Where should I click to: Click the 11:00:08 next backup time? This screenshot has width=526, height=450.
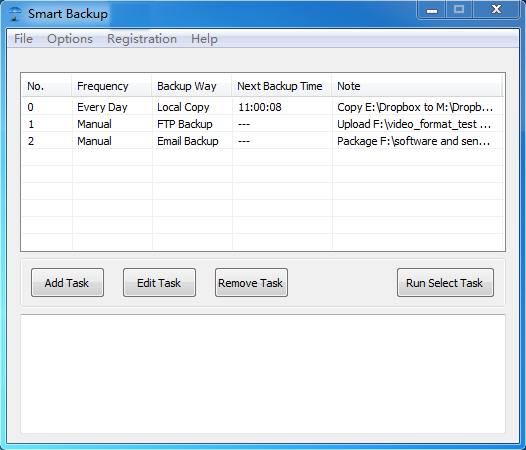pos(260,107)
